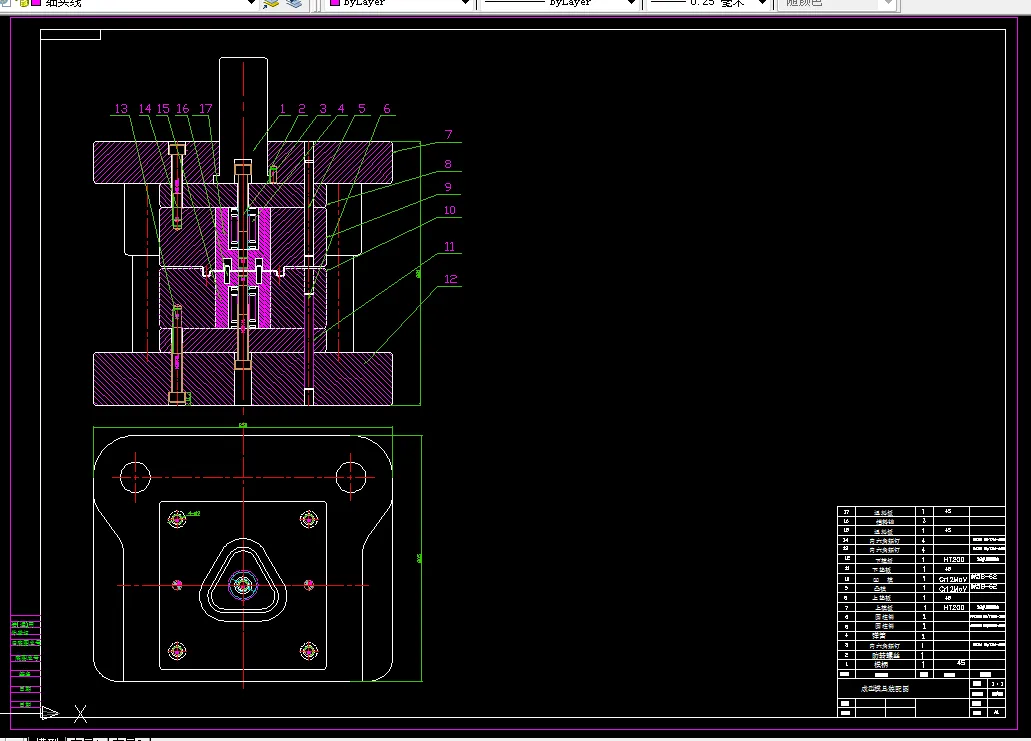Select the ByLayer linetype line preview

point(514,2)
